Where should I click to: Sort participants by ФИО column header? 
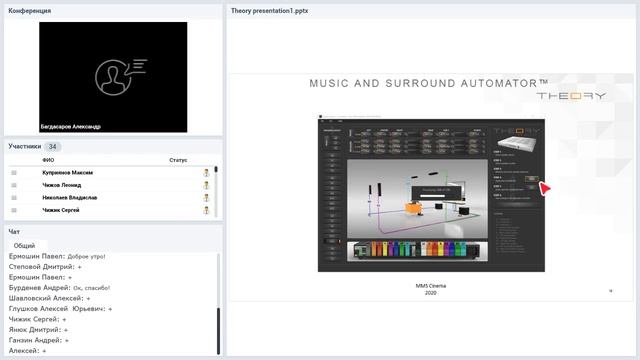point(48,160)
